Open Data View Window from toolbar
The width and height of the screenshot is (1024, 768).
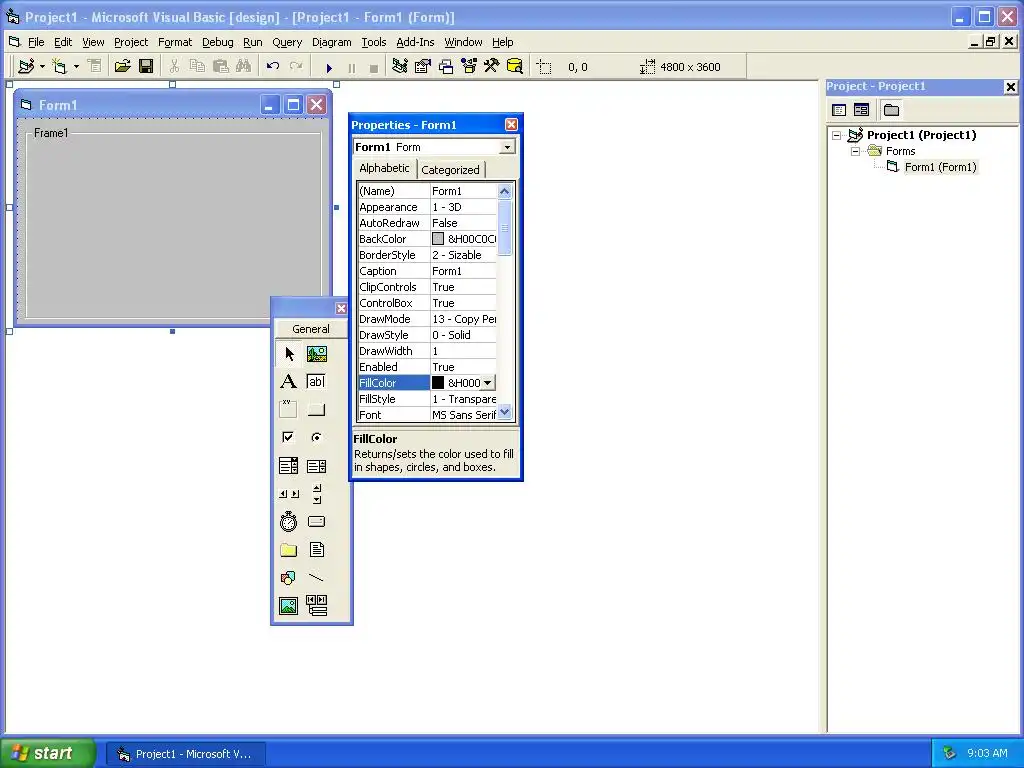pos(515,67)
